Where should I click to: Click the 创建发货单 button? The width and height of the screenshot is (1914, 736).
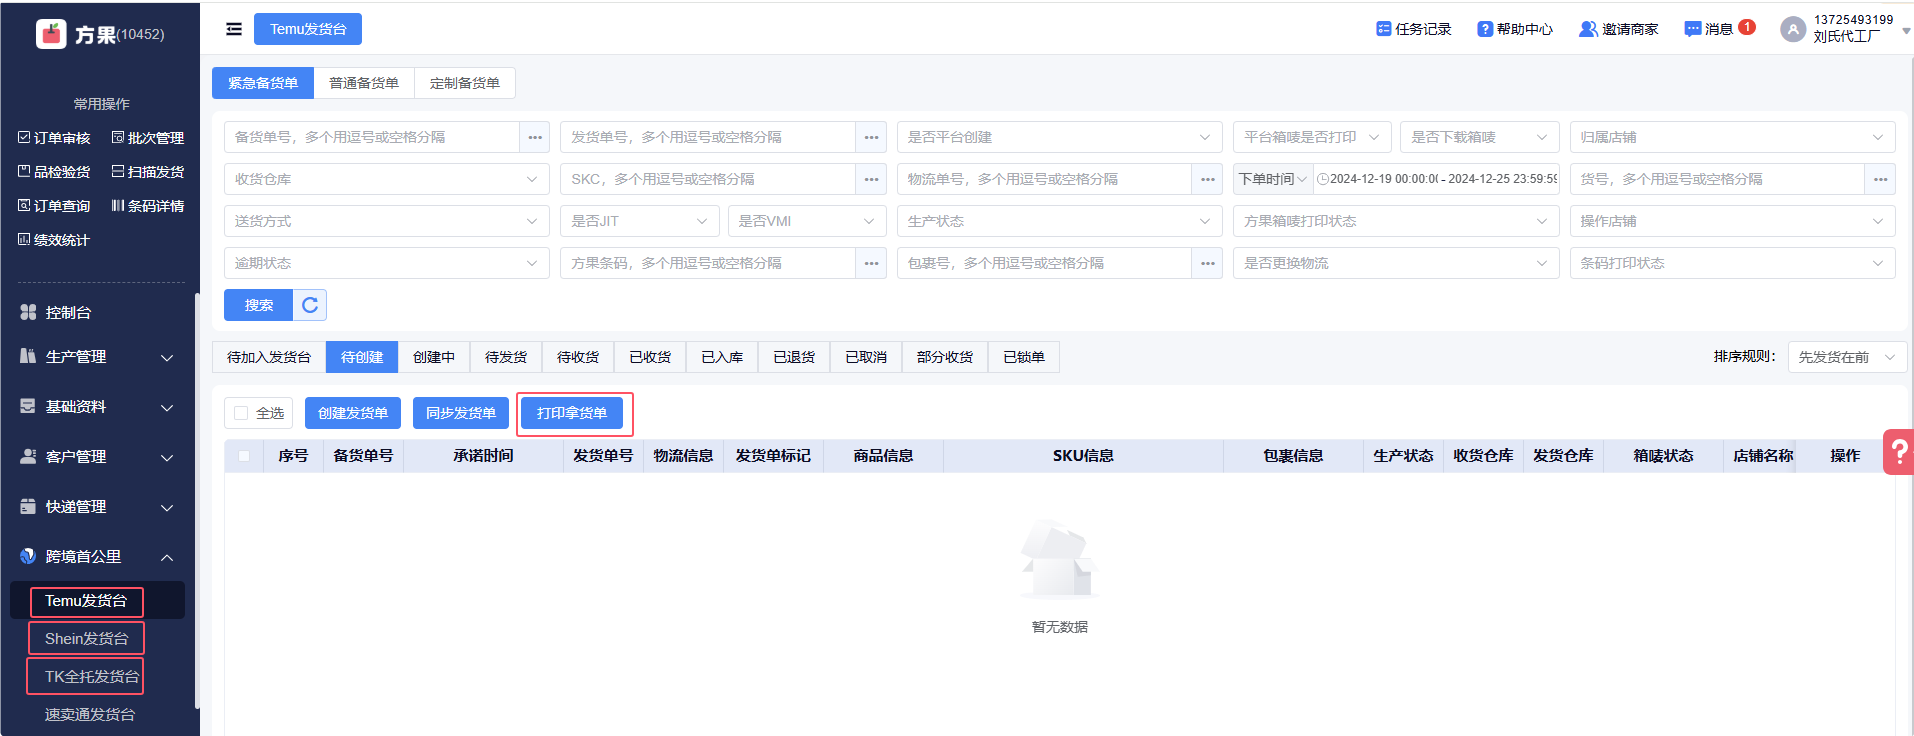pyautogui.click(x=353, y=413)
